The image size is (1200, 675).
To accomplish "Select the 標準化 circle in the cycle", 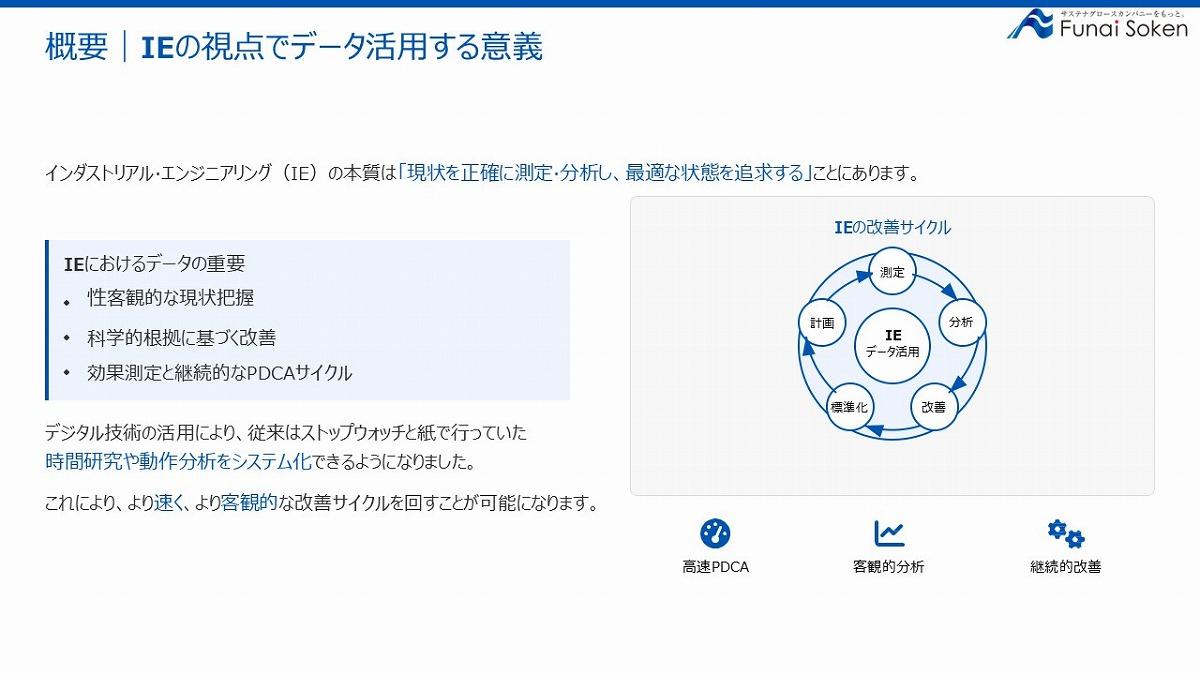I will point(850,407).
